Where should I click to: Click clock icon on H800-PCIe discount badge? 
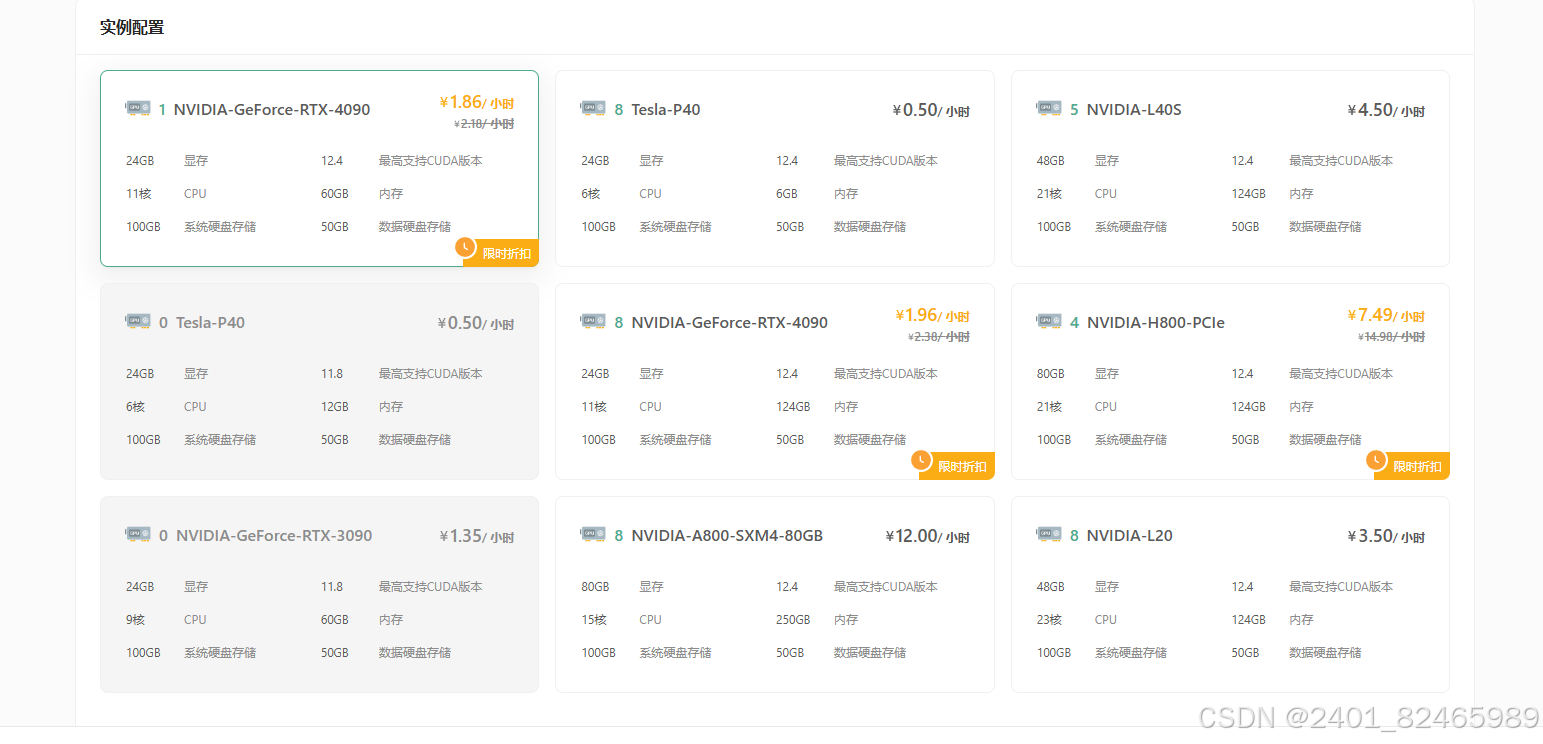(x=1376, y=460)
